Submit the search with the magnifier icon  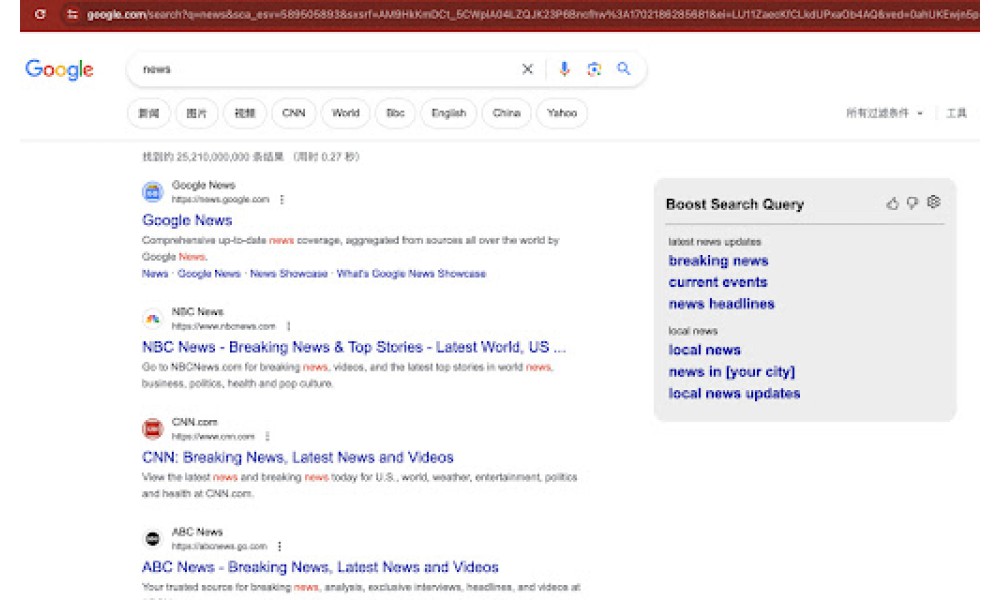[x=624, y=68]
